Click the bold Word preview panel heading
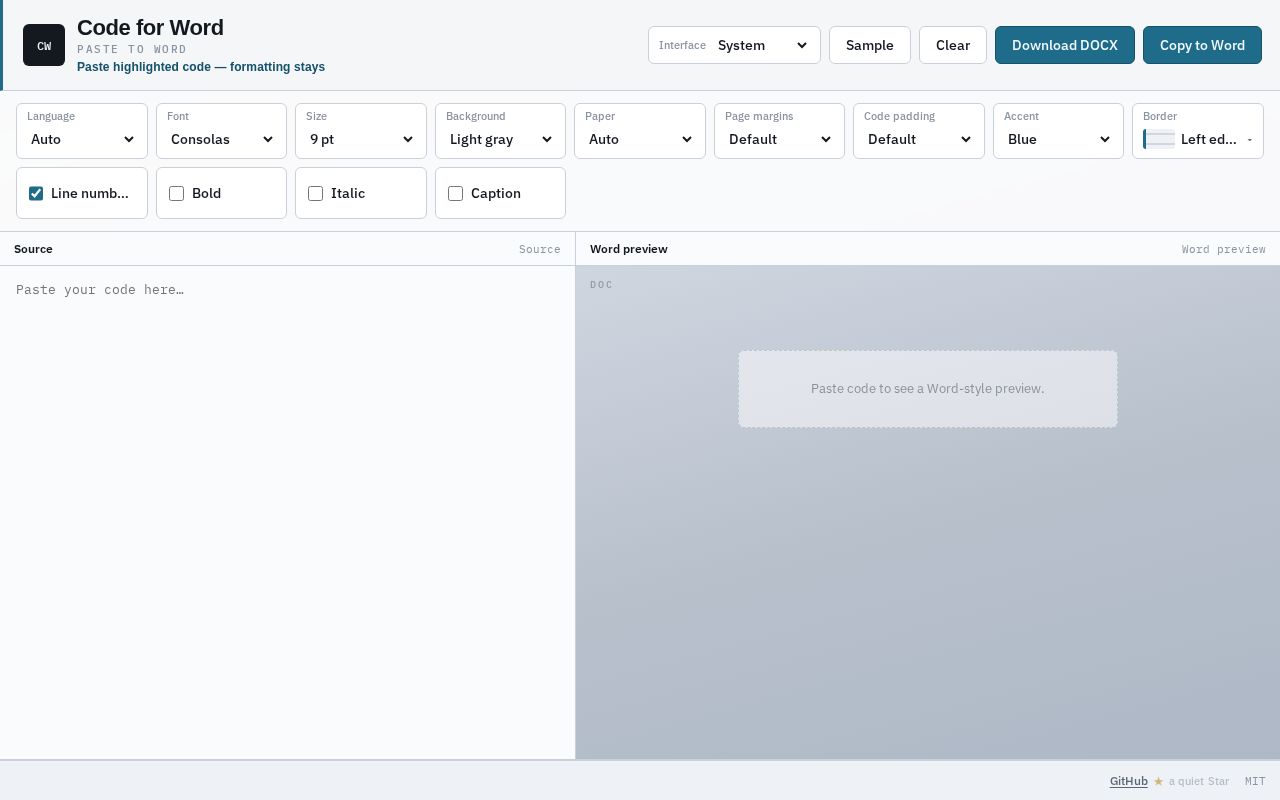 click(629, 249)
